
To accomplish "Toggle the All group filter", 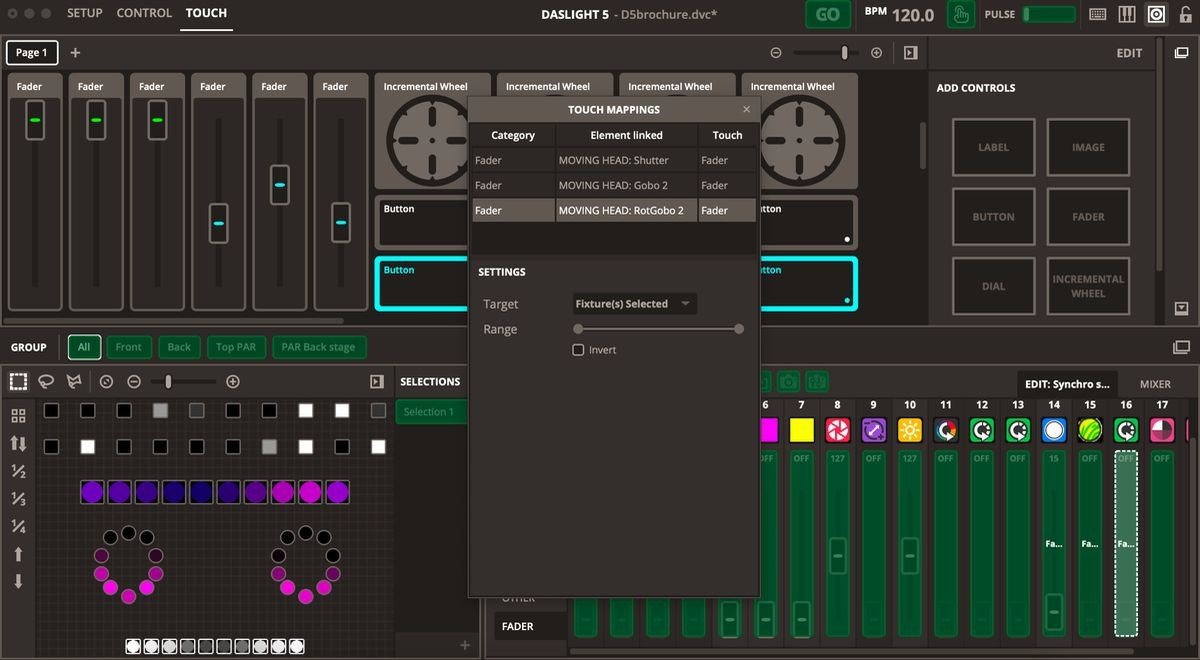I will (x=84, y=347).
